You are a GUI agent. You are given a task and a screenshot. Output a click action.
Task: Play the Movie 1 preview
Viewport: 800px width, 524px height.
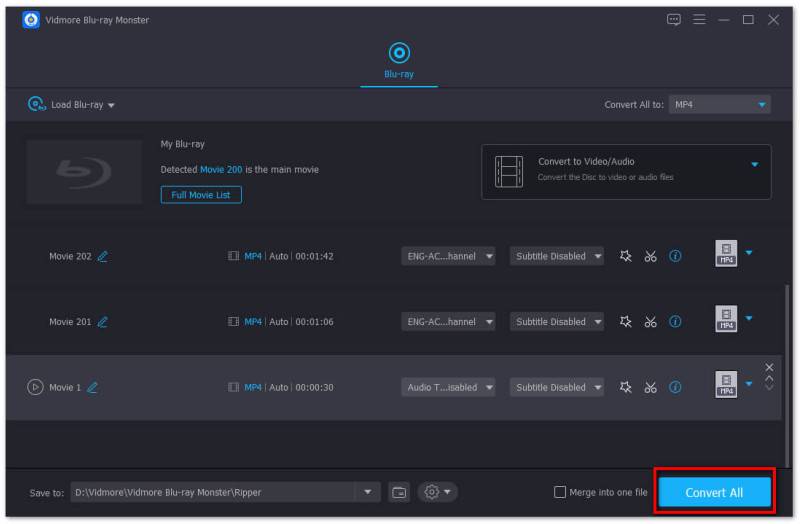35,387
